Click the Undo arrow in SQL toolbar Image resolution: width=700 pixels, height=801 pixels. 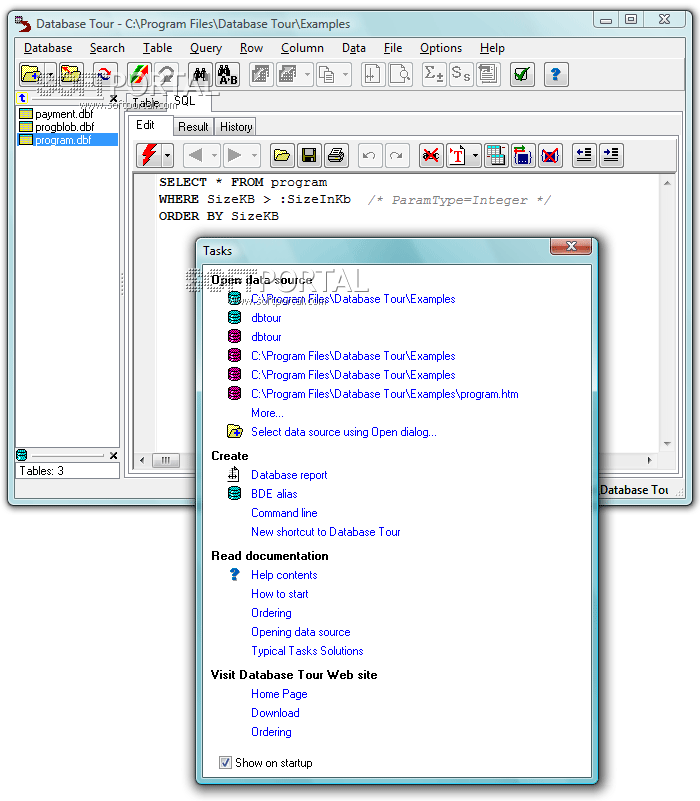tap(369, 155)
